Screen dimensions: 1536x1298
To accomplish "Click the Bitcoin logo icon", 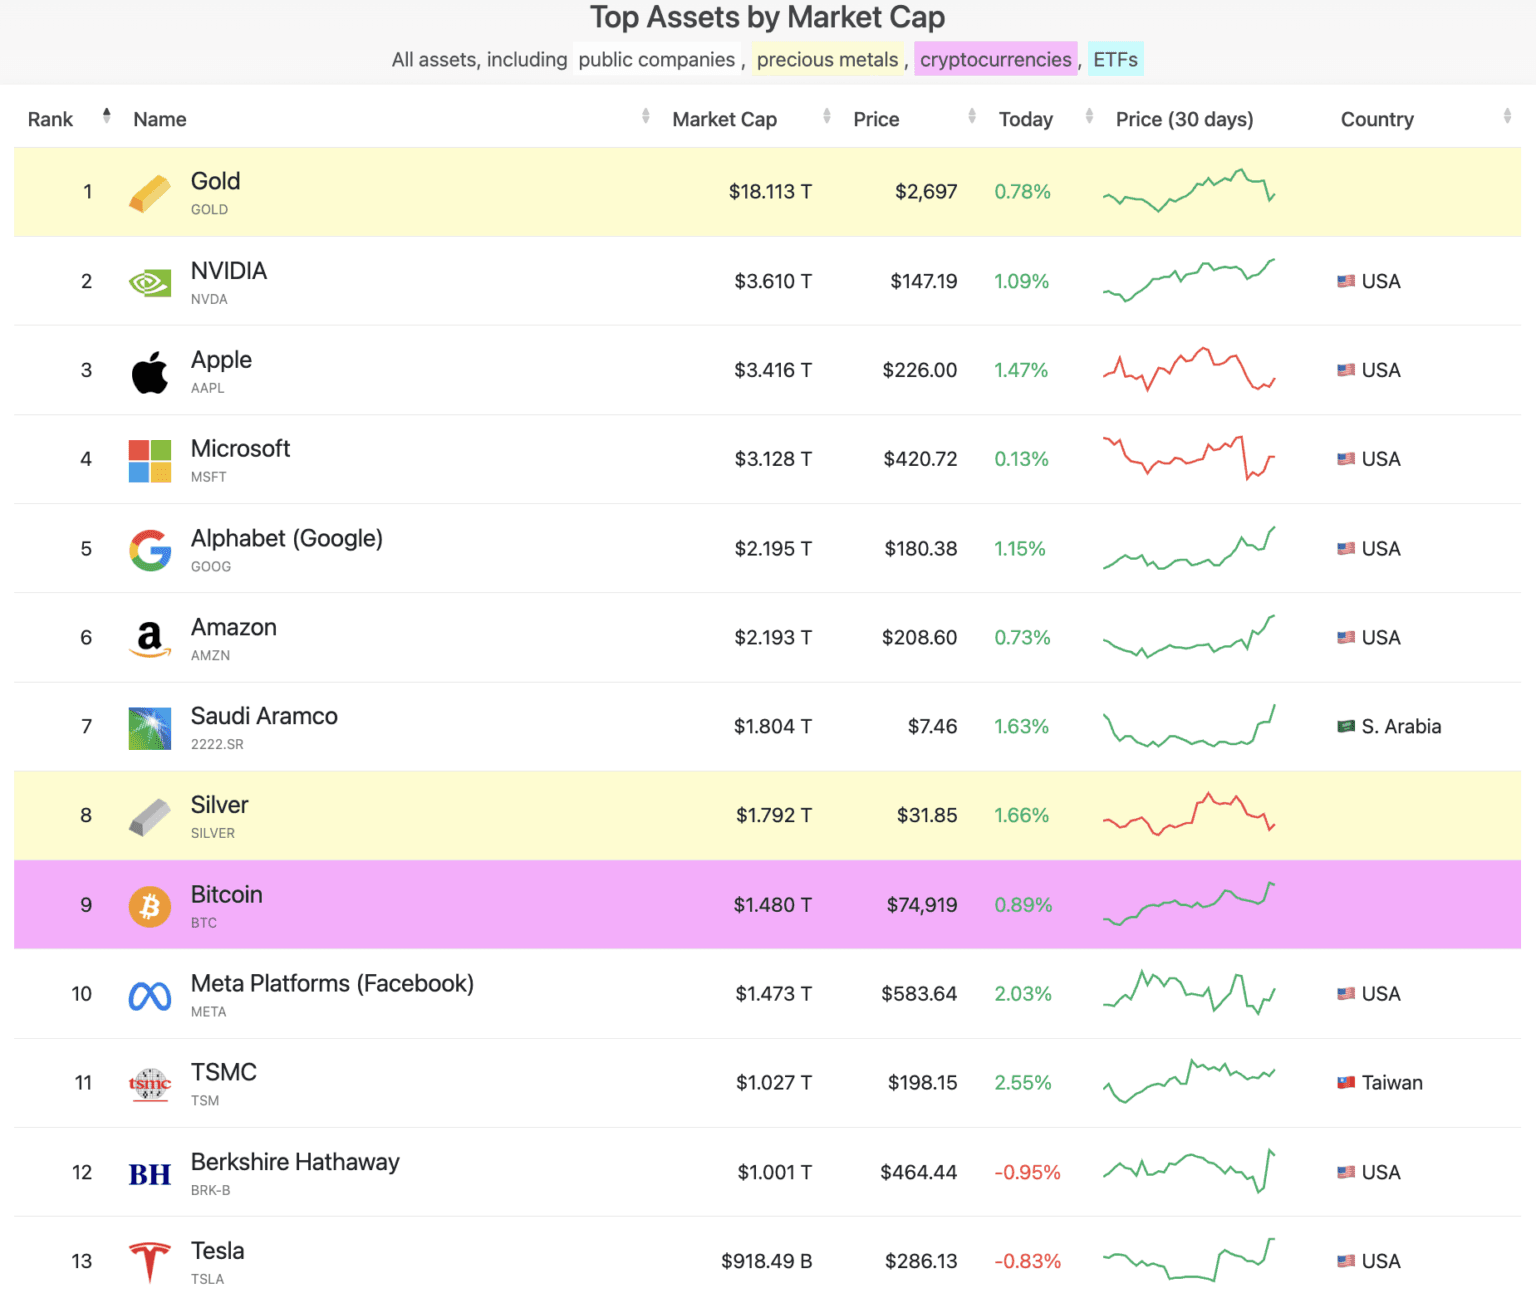I will click(150, 906).
